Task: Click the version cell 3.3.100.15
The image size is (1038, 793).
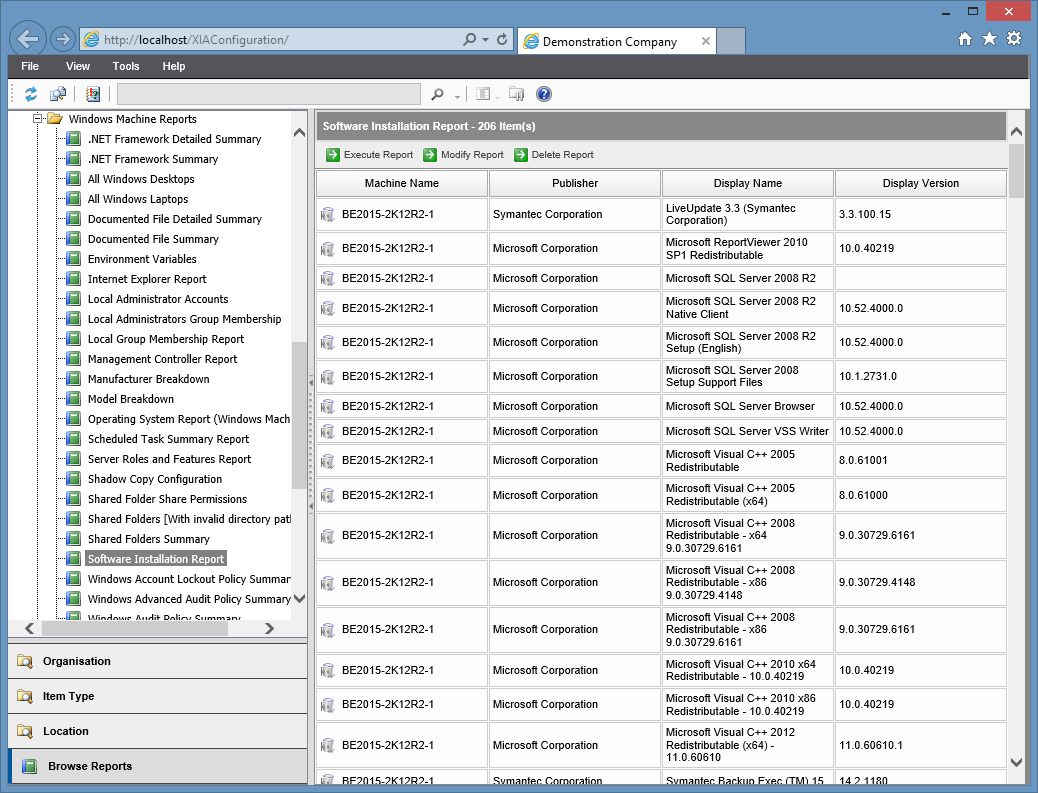Action: [920, 214]
